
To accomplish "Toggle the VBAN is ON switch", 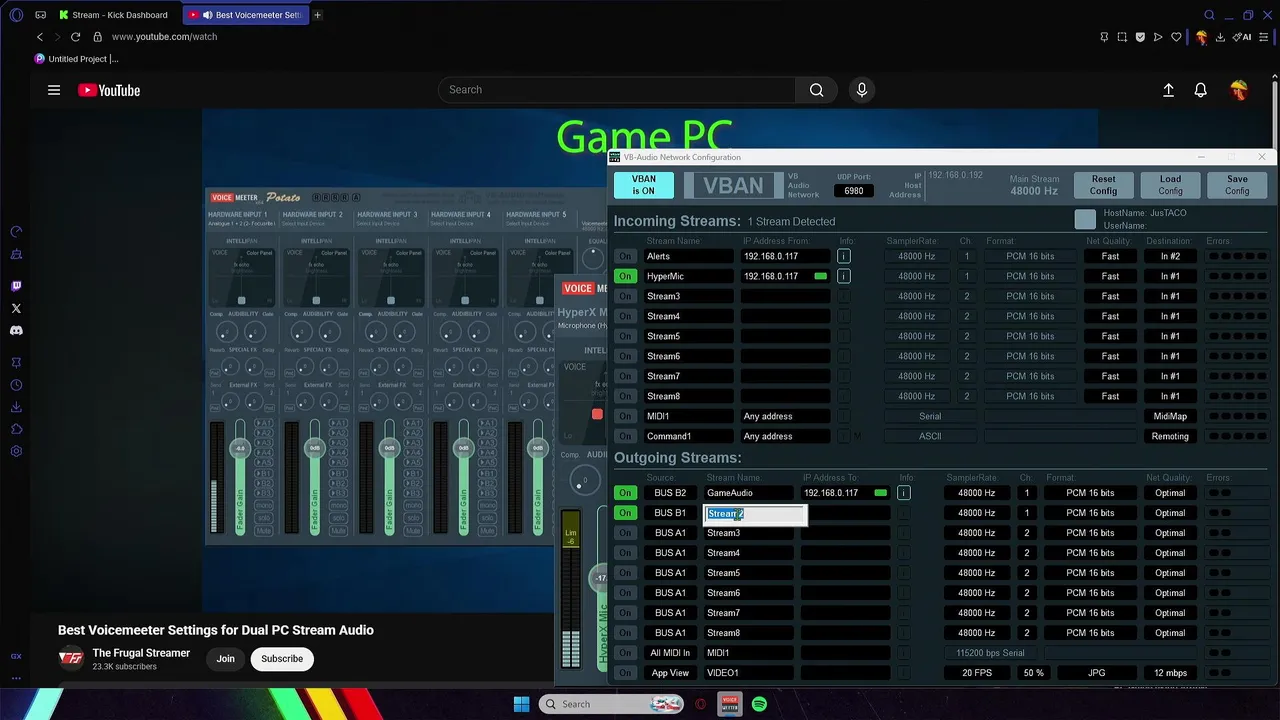I will tap(643, 185).
